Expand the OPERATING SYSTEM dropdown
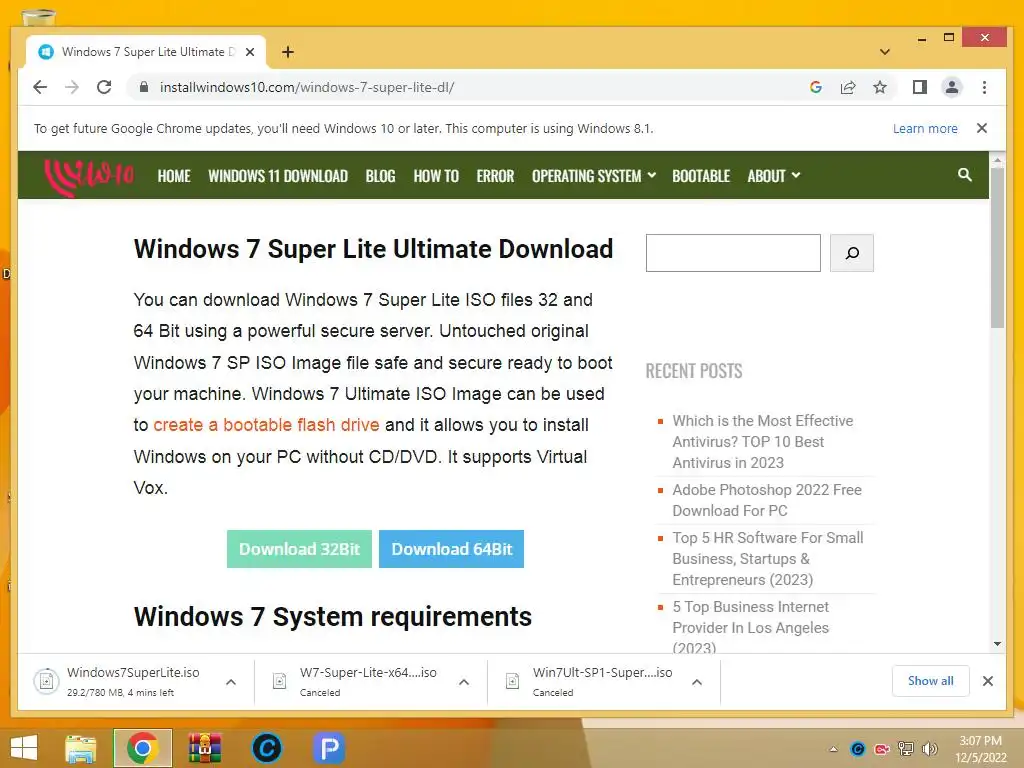 tap(594, 176)
